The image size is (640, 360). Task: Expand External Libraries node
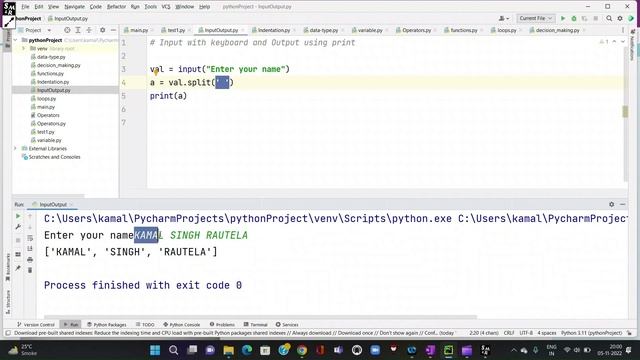click(16, 149)
